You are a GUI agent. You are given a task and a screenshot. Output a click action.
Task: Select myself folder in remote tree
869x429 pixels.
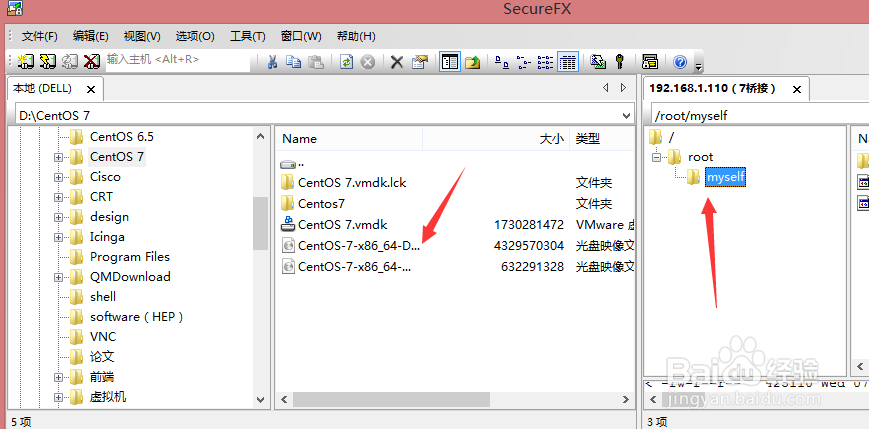tap(725, 177)
